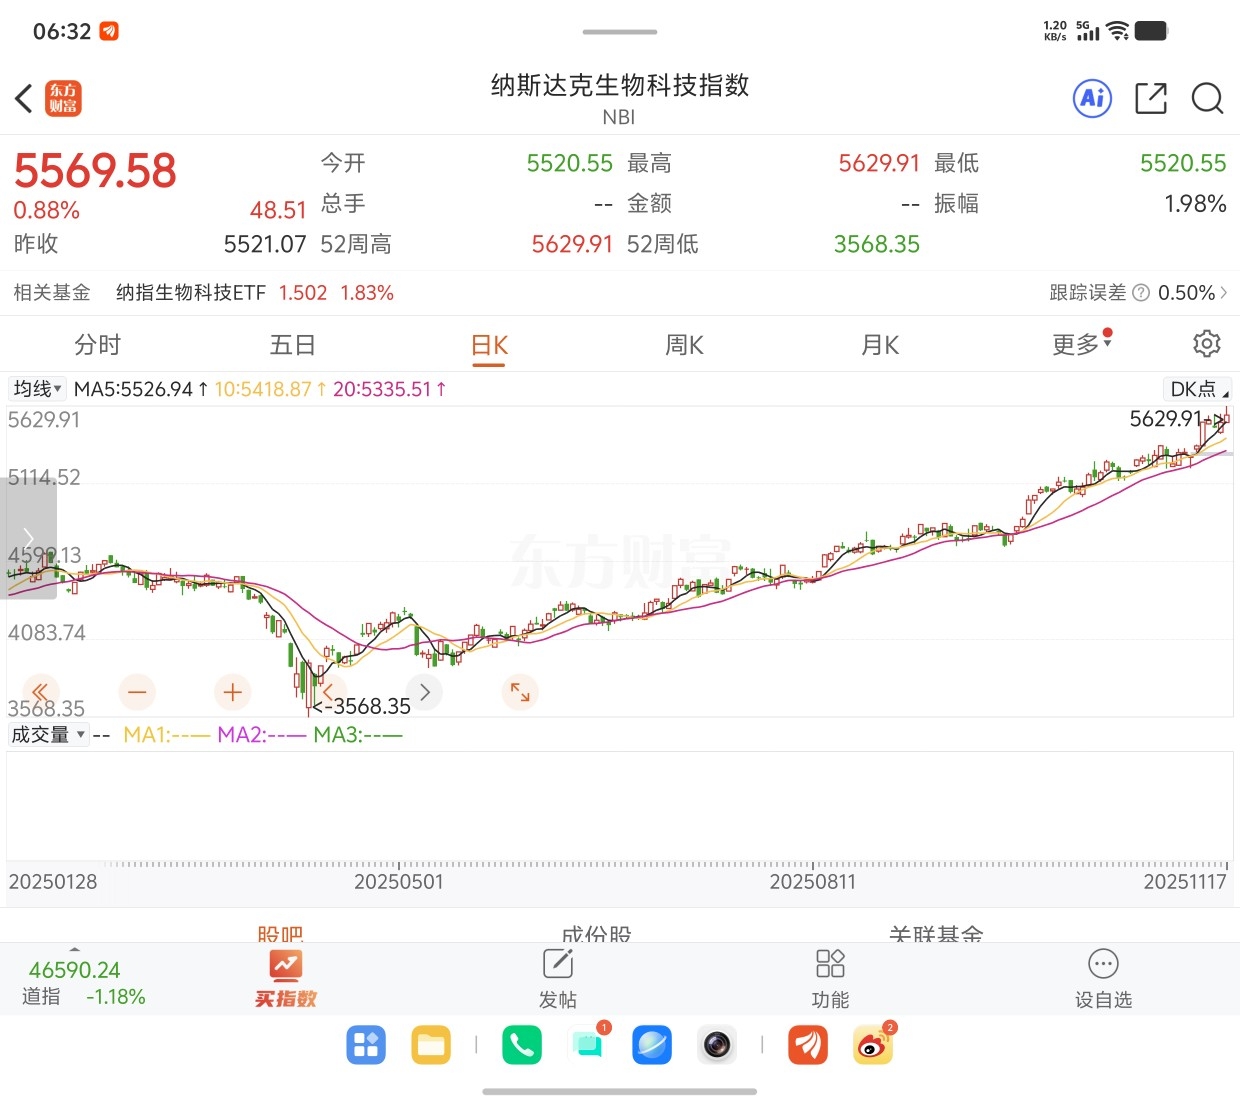Screen dimensions: 1240x1100
Task: Tap the tracking error help icon
Action: point(1140,293)
